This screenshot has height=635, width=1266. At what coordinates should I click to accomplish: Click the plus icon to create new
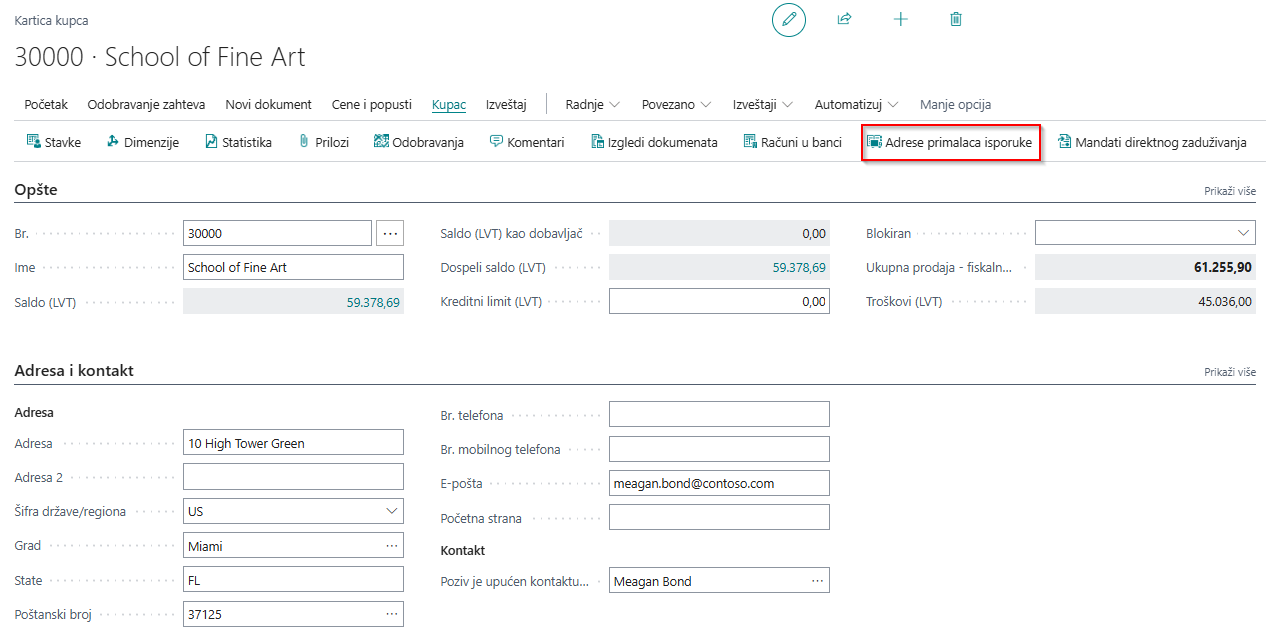(900, 19)
